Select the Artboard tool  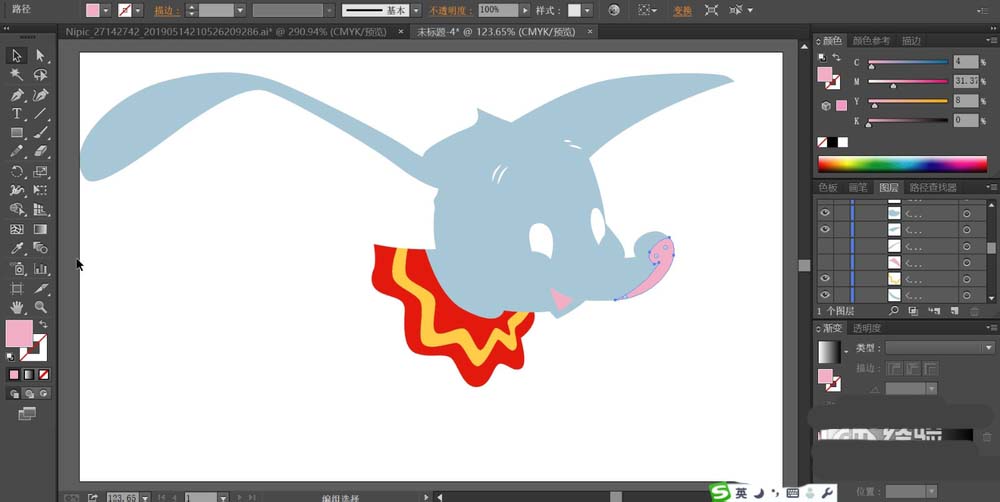pyautogui.click(x=17, y=288)
